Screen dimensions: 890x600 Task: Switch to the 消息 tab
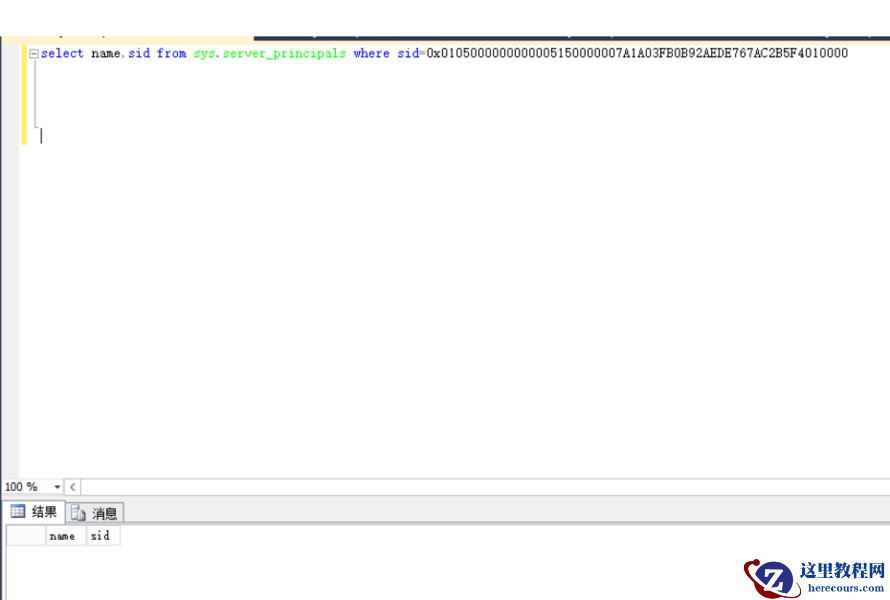[x=95, y=513]
